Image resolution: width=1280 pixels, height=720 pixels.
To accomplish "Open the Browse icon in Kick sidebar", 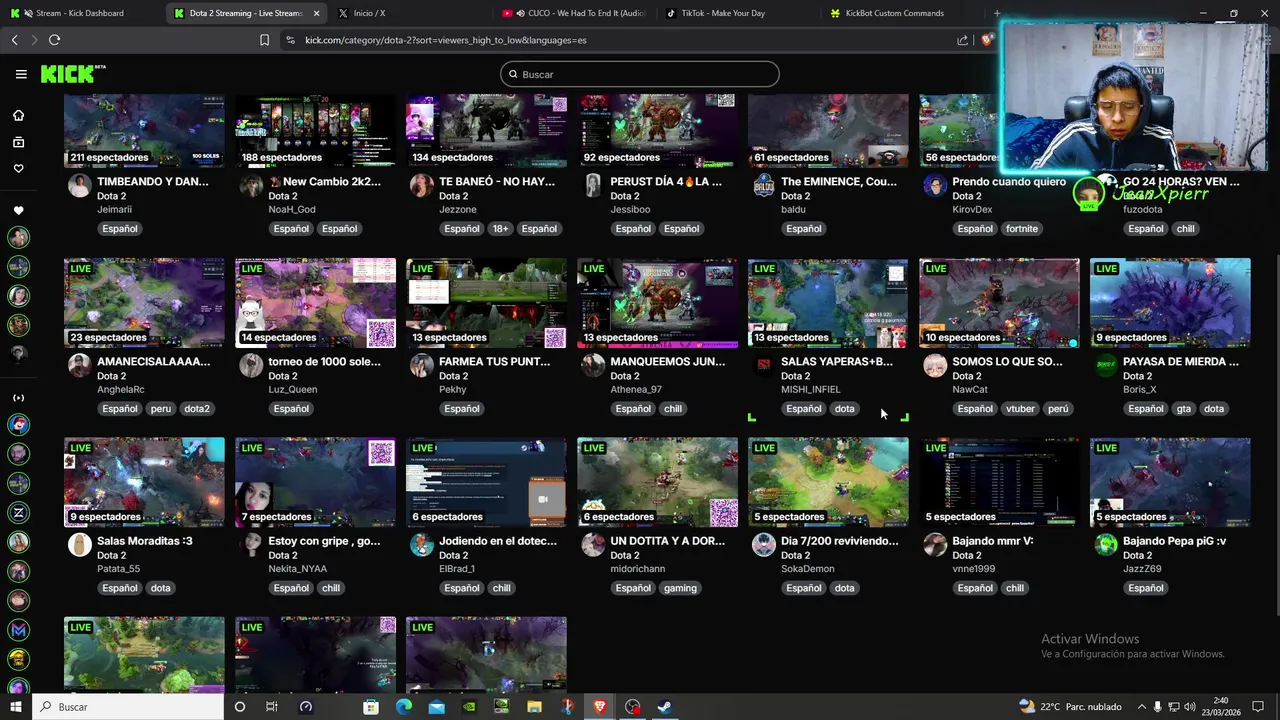I will 18,142.
